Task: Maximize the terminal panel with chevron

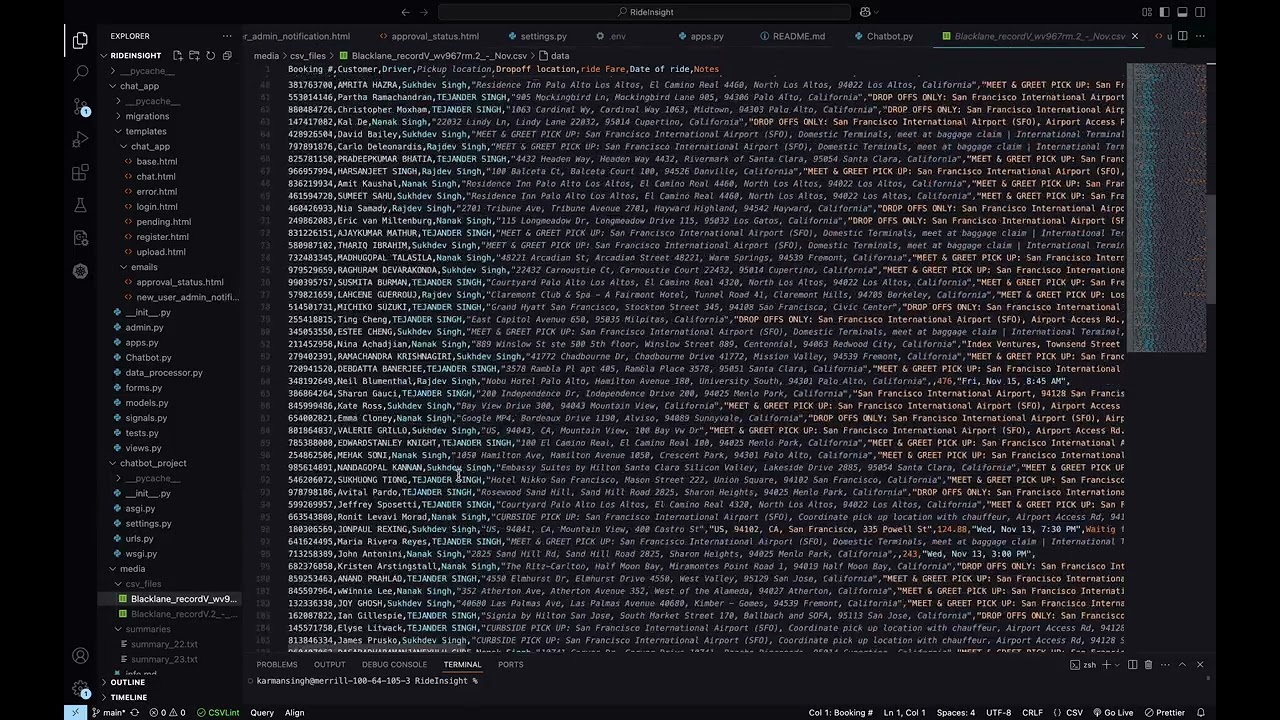Action: click(1182, 664)
